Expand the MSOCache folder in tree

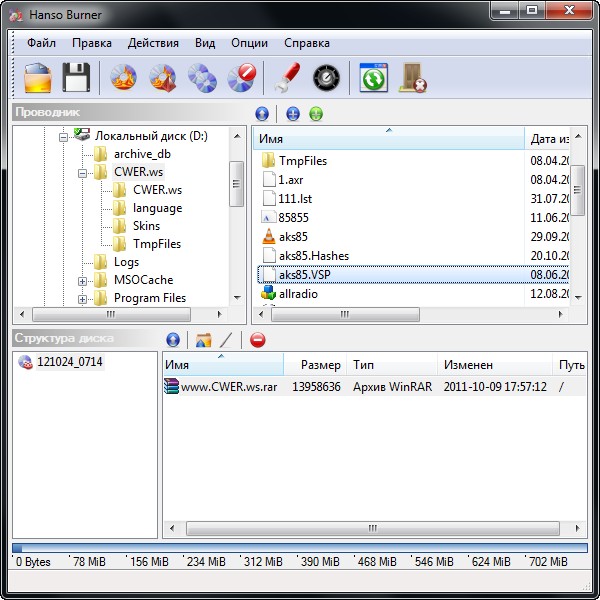tap(83, 280)
